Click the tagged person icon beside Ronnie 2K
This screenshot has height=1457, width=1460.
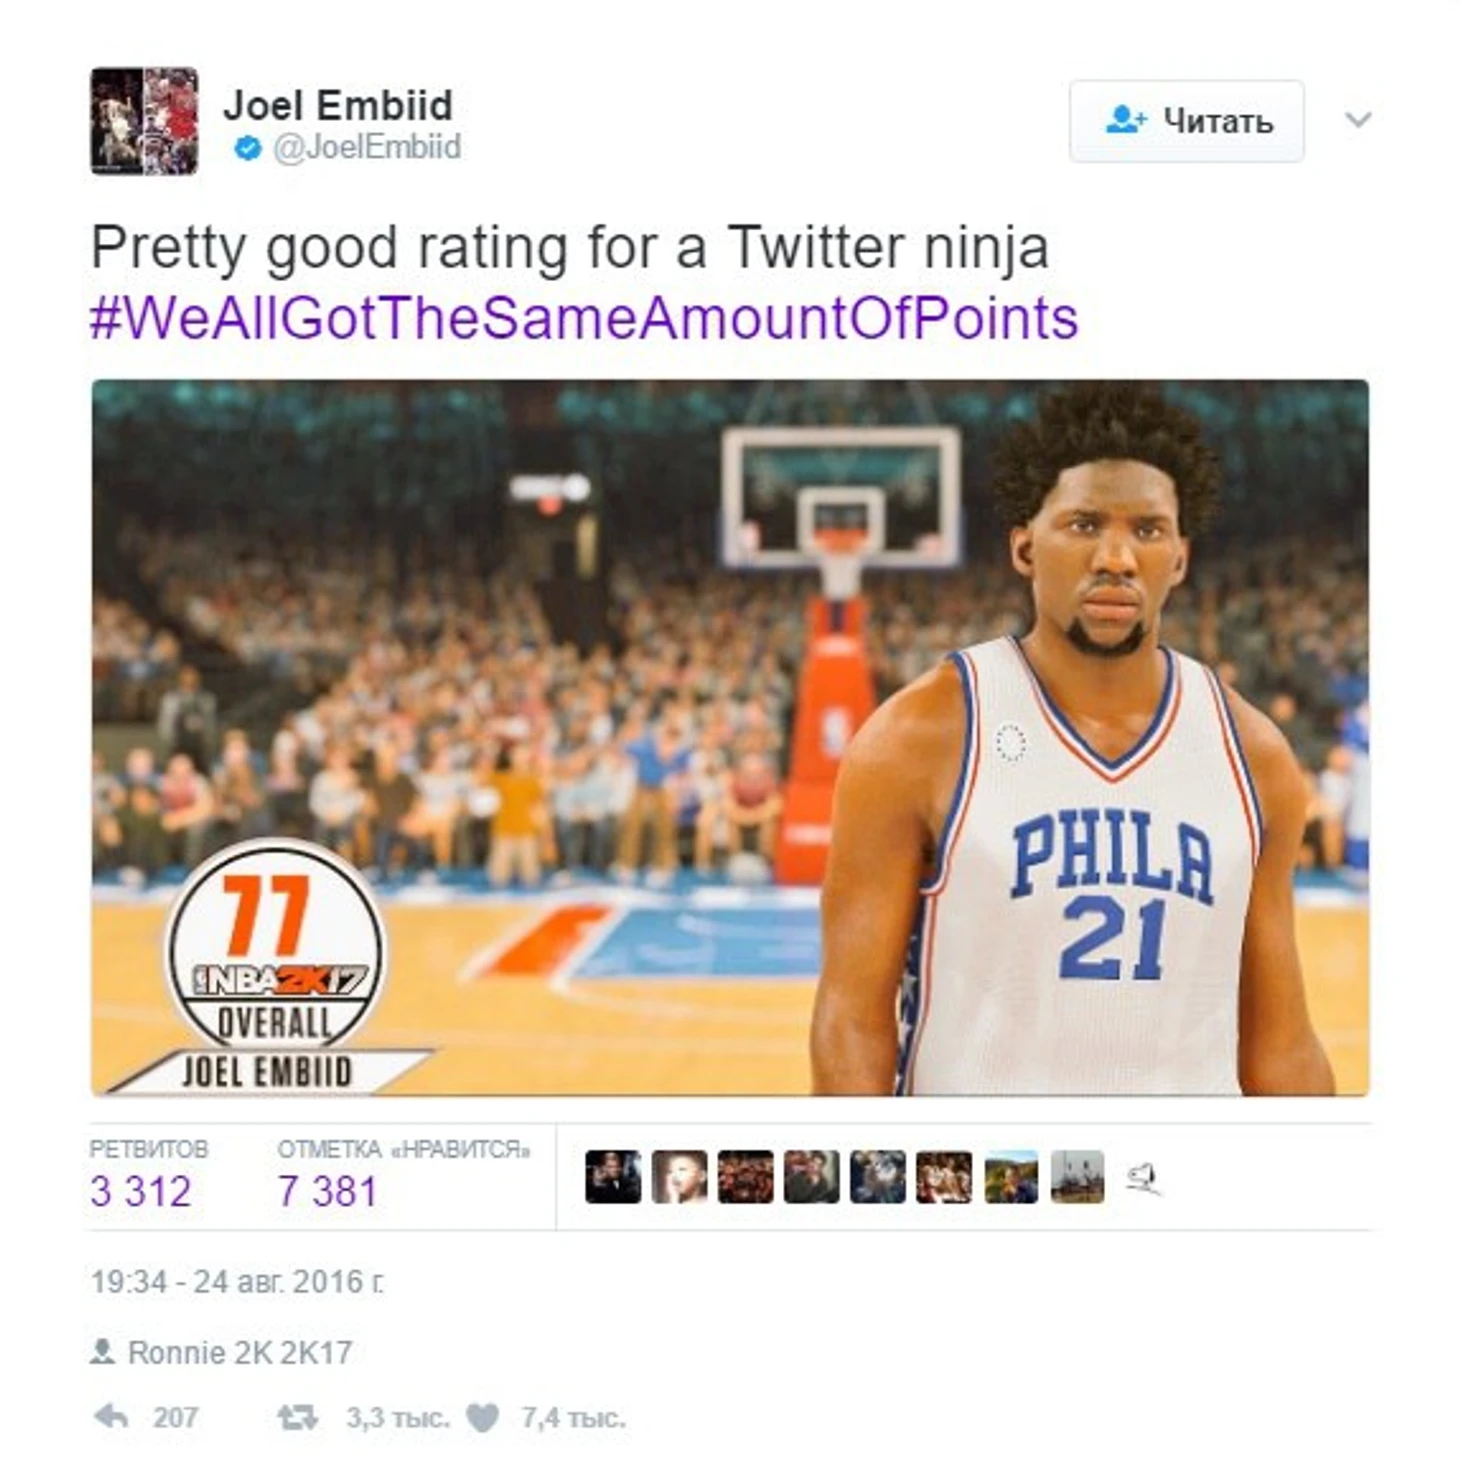(102, 1351)
